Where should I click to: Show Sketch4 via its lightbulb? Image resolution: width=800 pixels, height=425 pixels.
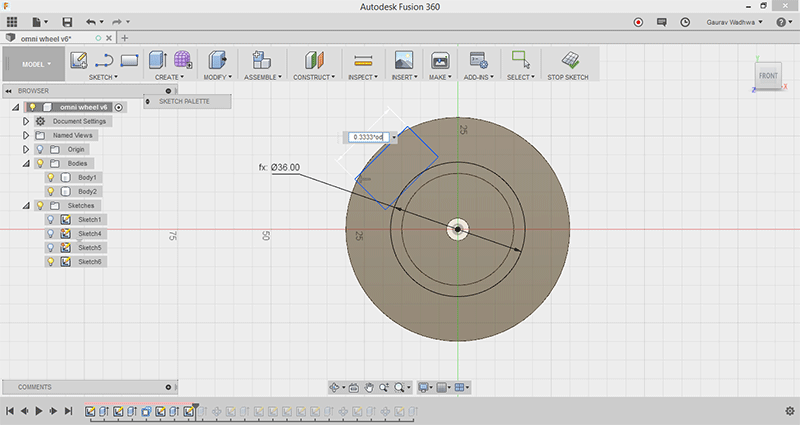click(50, 233)
